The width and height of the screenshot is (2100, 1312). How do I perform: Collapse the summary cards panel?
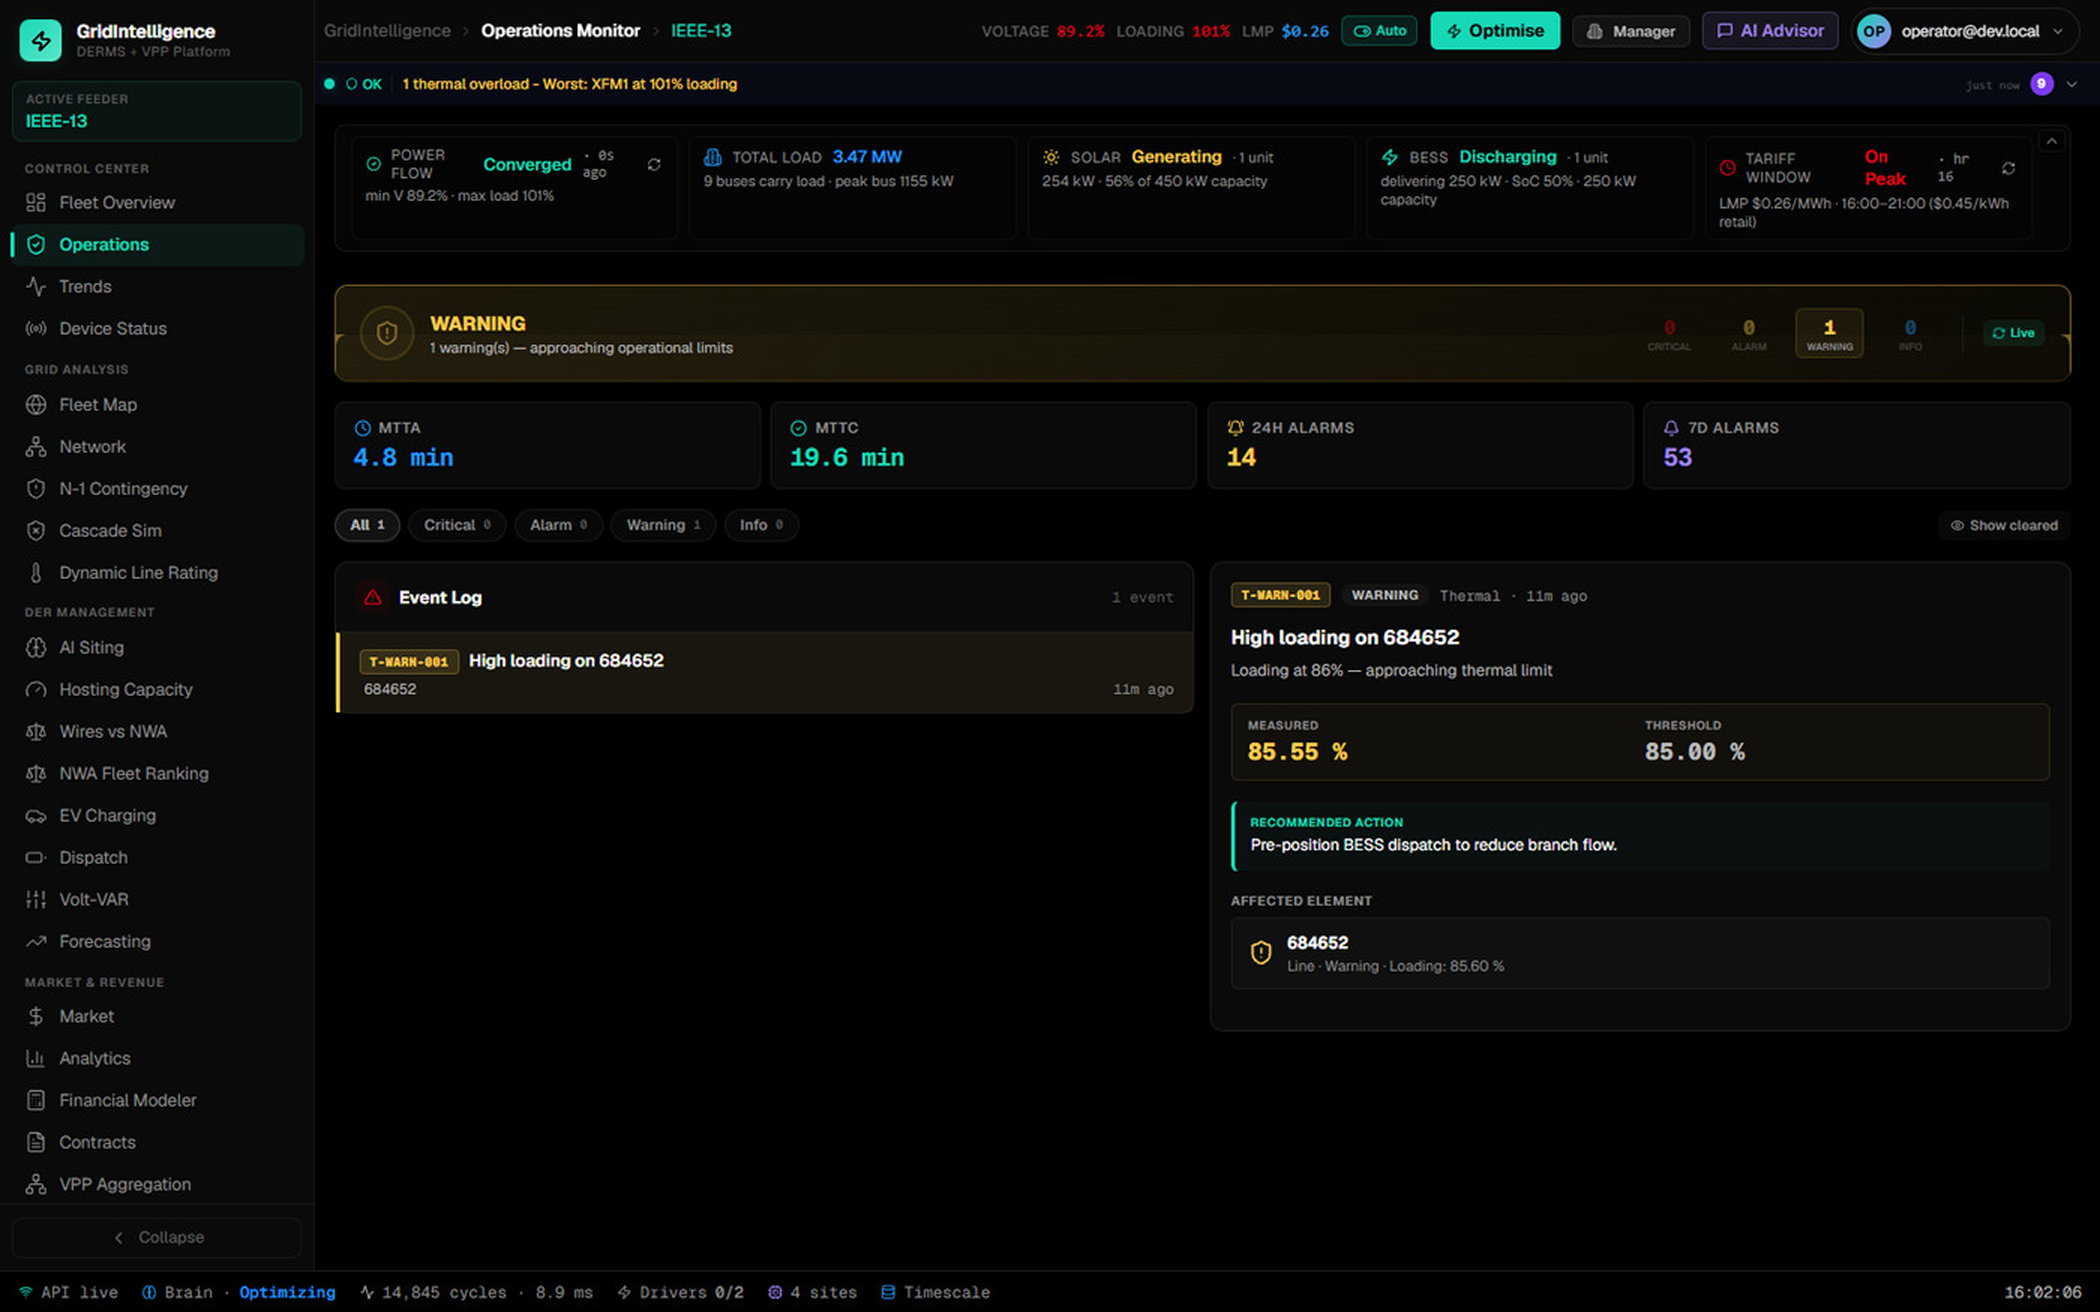[x=2052, y=141]
